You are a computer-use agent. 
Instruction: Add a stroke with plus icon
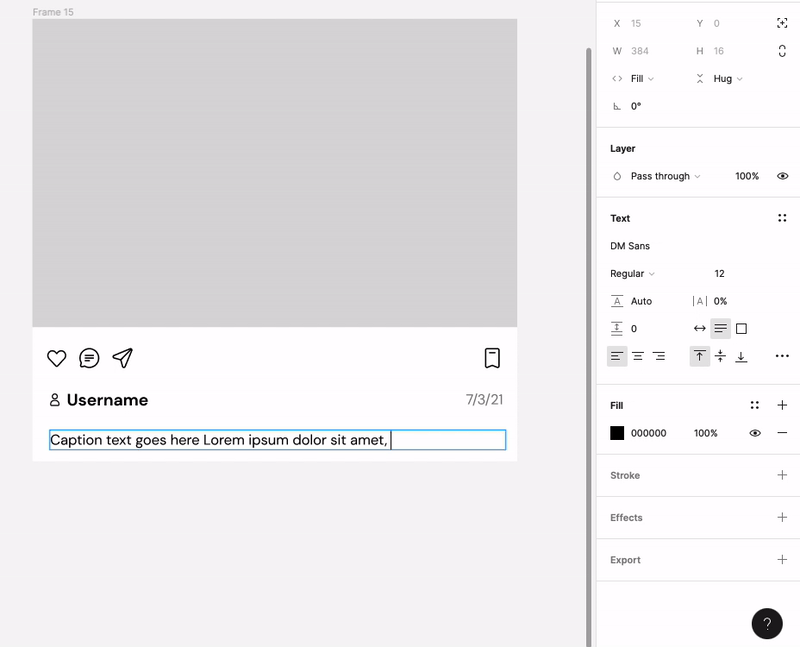coord(782,475)
